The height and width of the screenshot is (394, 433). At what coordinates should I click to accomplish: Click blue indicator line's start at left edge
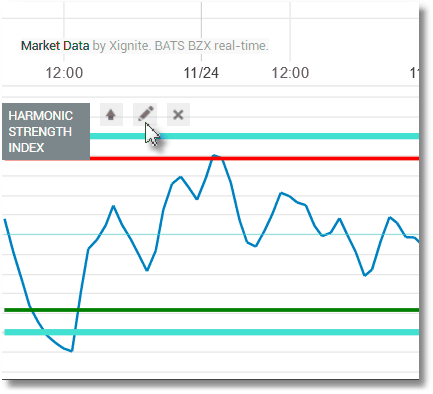point(5,219)
